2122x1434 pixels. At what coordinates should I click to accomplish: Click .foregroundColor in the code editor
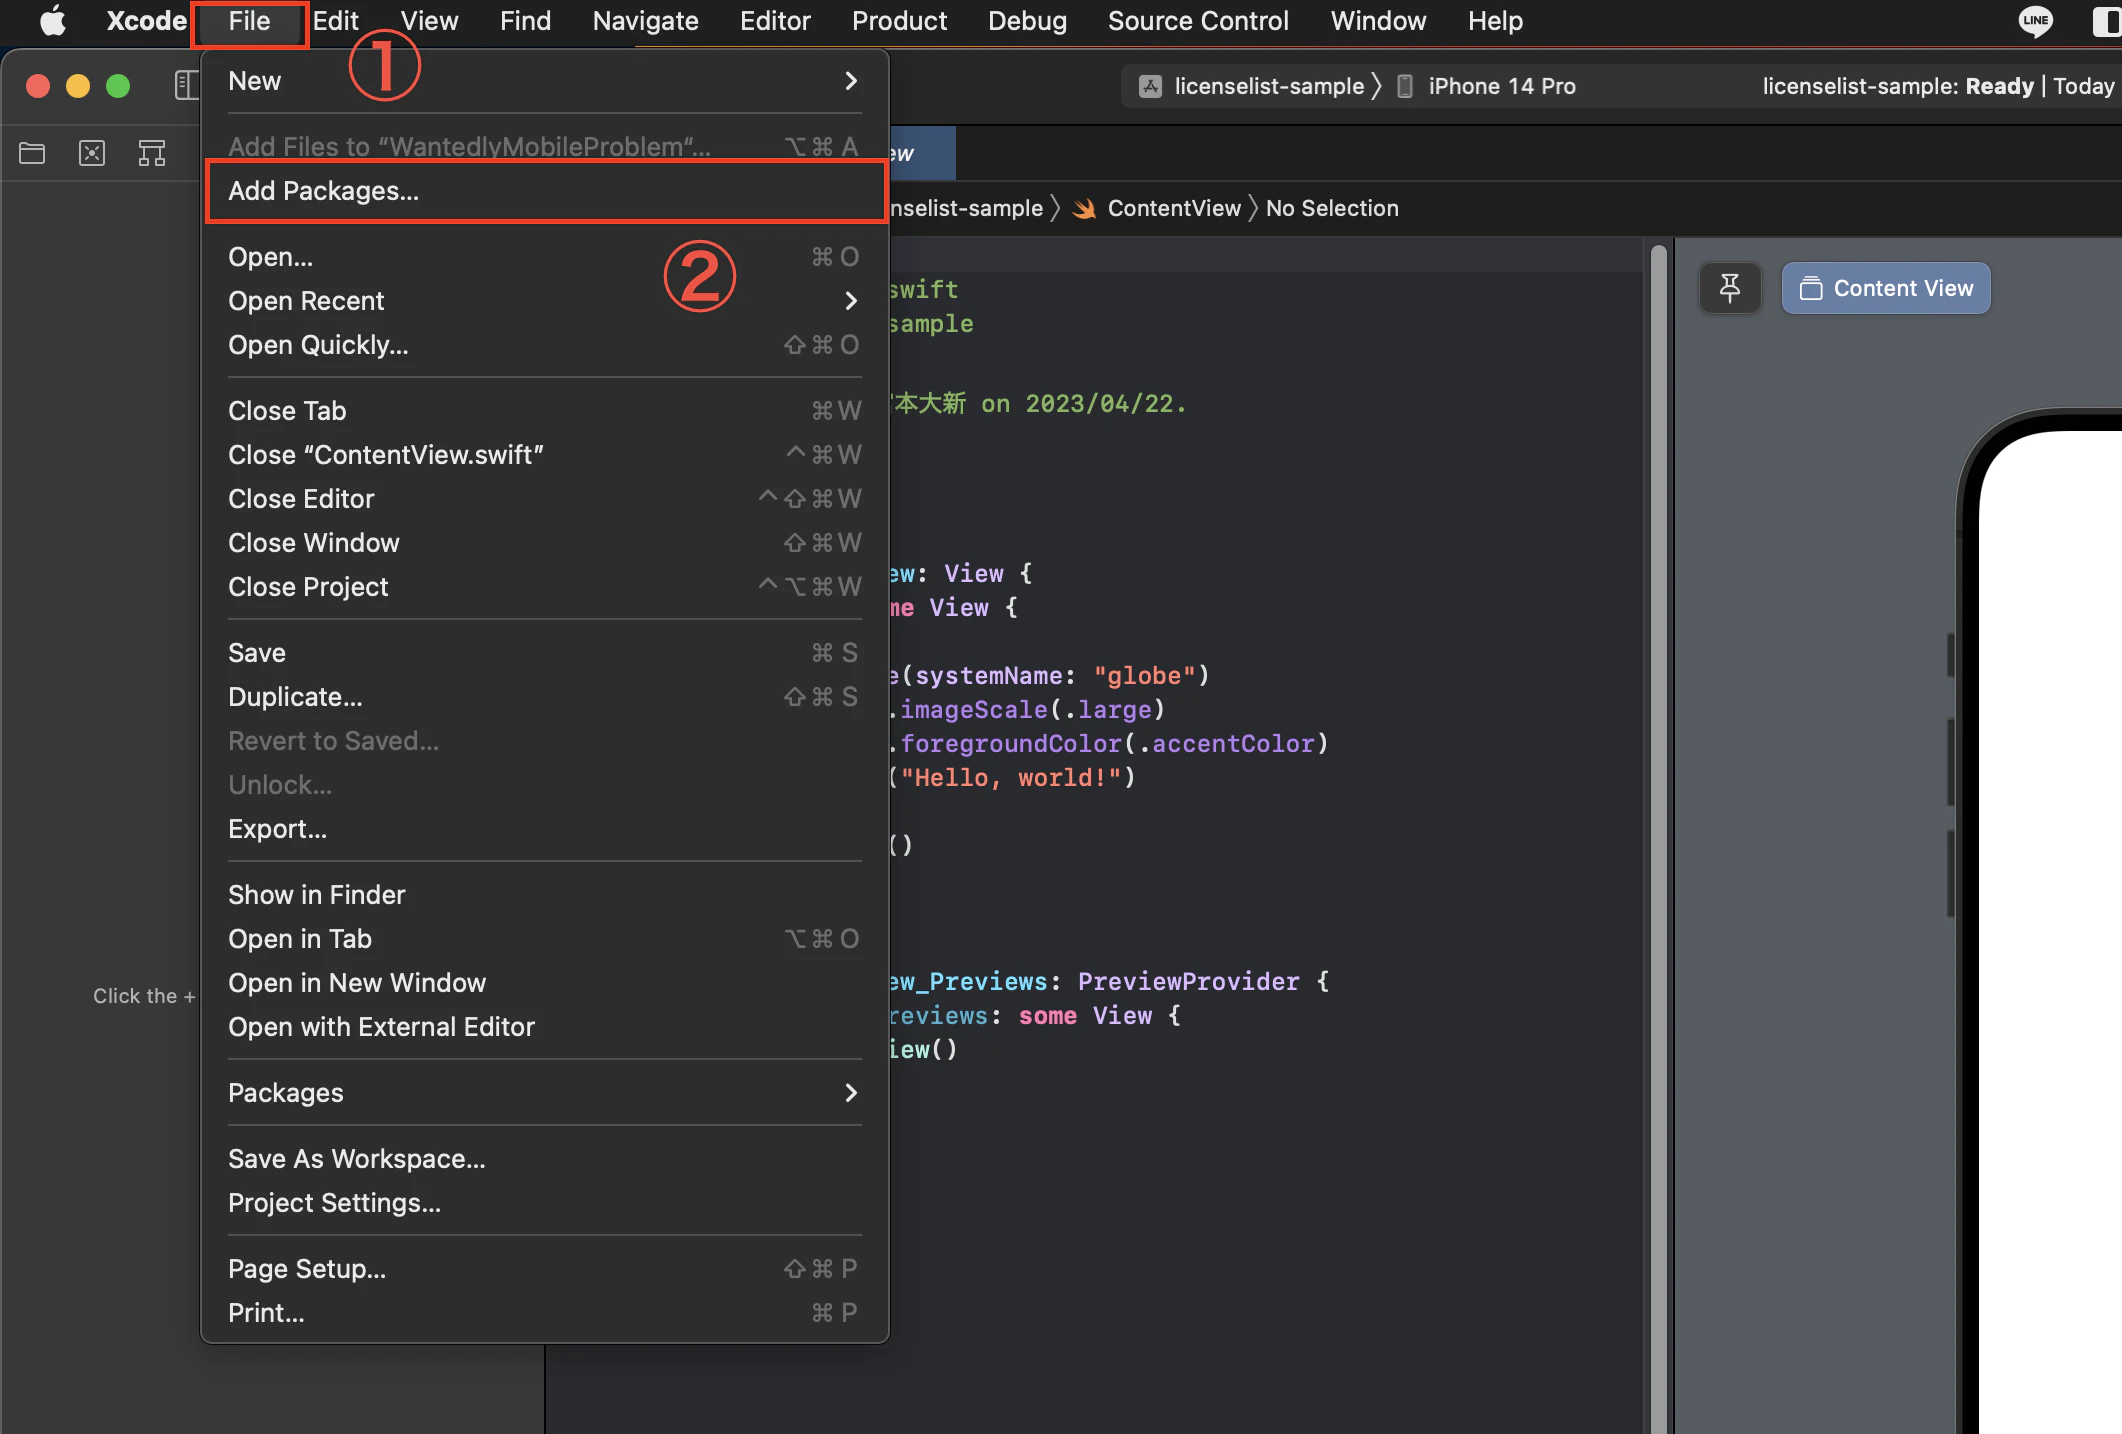[x=1005, y=744]
